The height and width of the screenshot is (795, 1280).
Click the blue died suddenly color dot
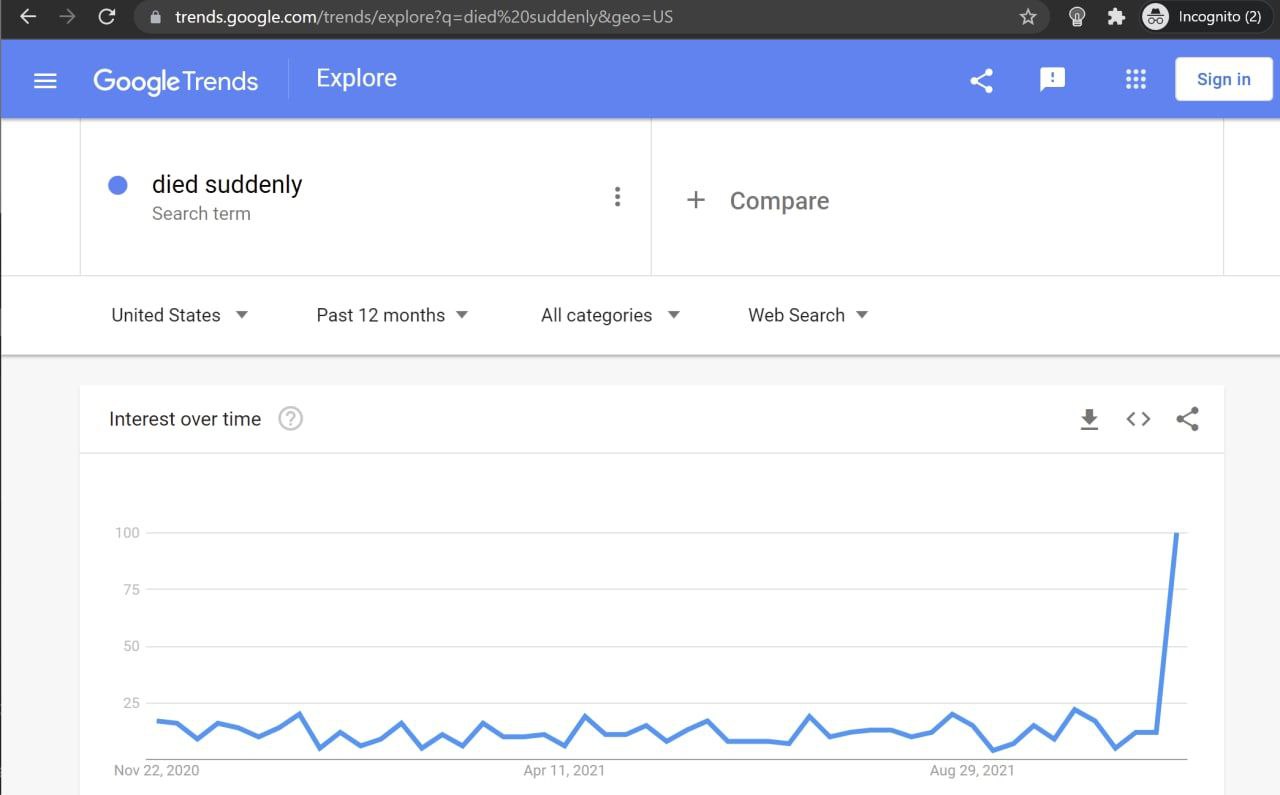pyautogui.click(x=118, y=185)
